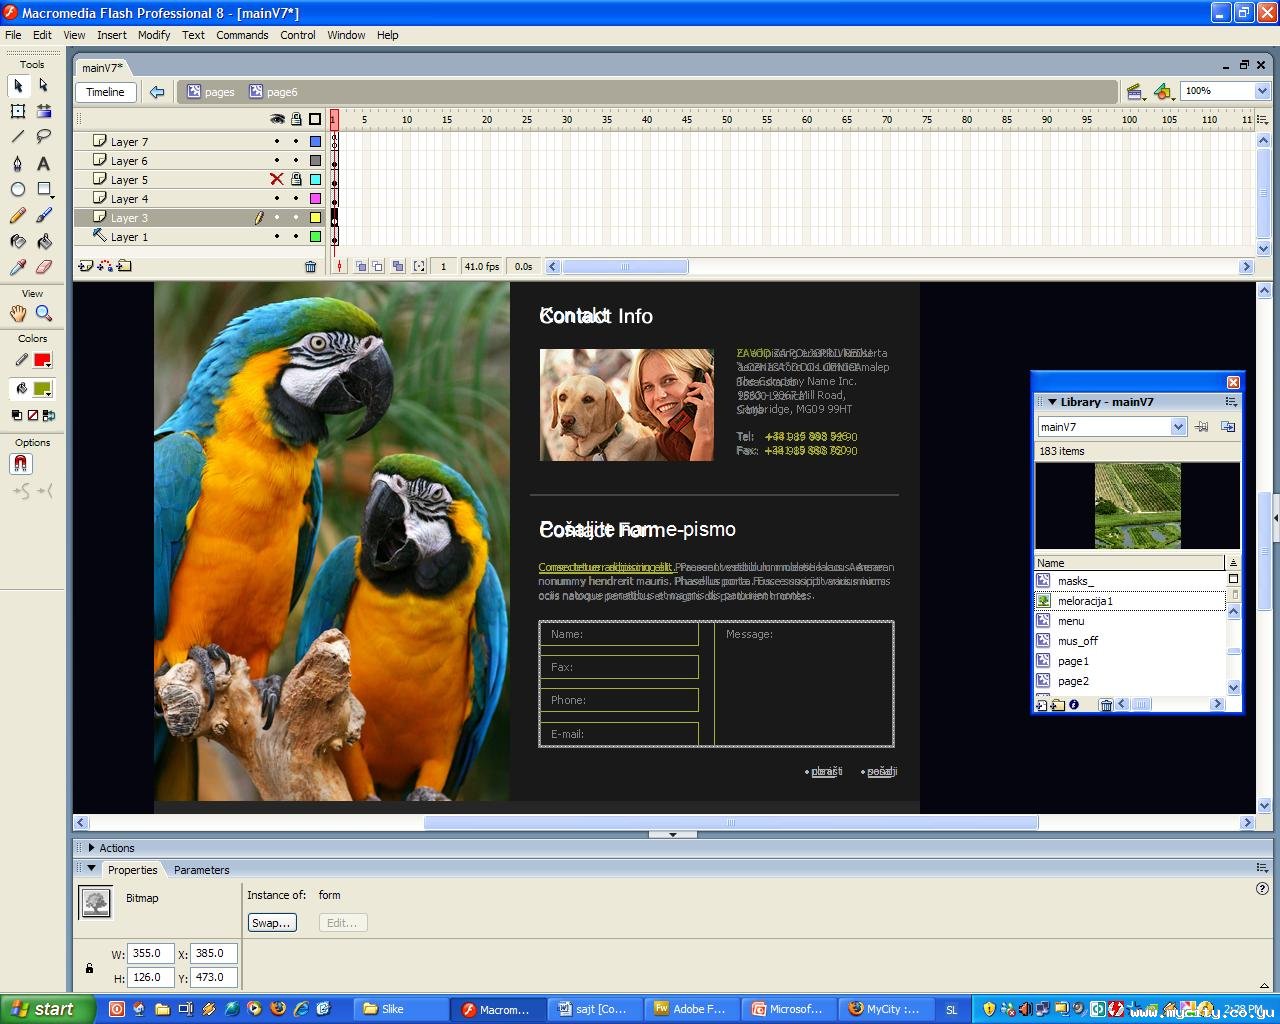Open the mainV7 library document dropdown
1280x1024 pixels.
tap(1177, 427)
